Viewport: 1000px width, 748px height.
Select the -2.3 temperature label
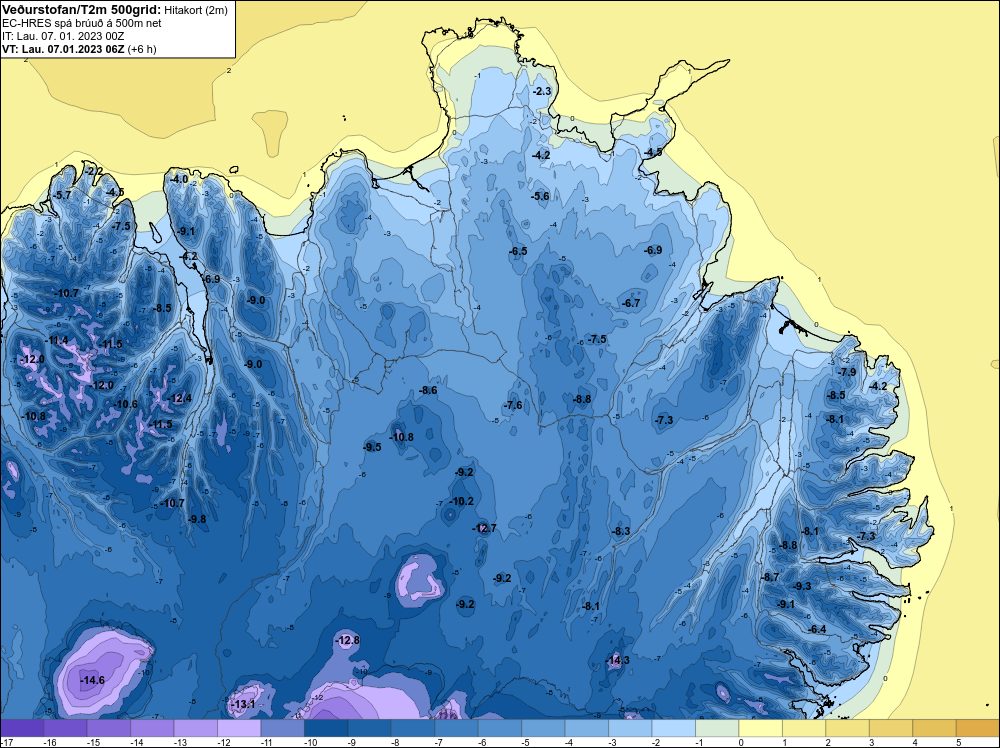(x=541, y=92)
